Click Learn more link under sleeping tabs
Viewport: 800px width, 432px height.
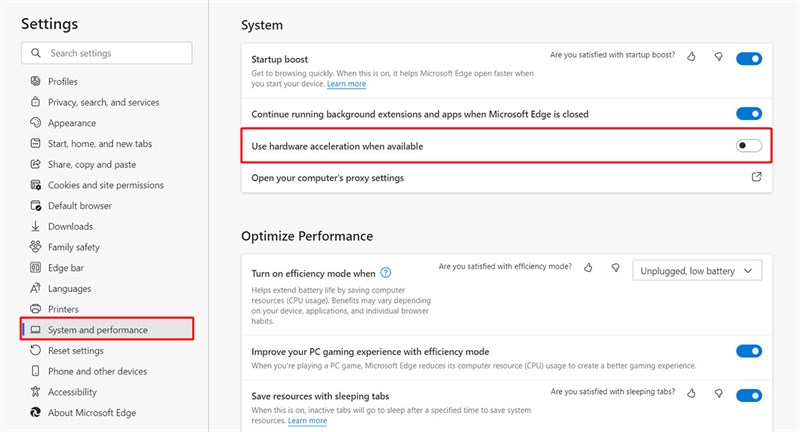click(307, 421)
